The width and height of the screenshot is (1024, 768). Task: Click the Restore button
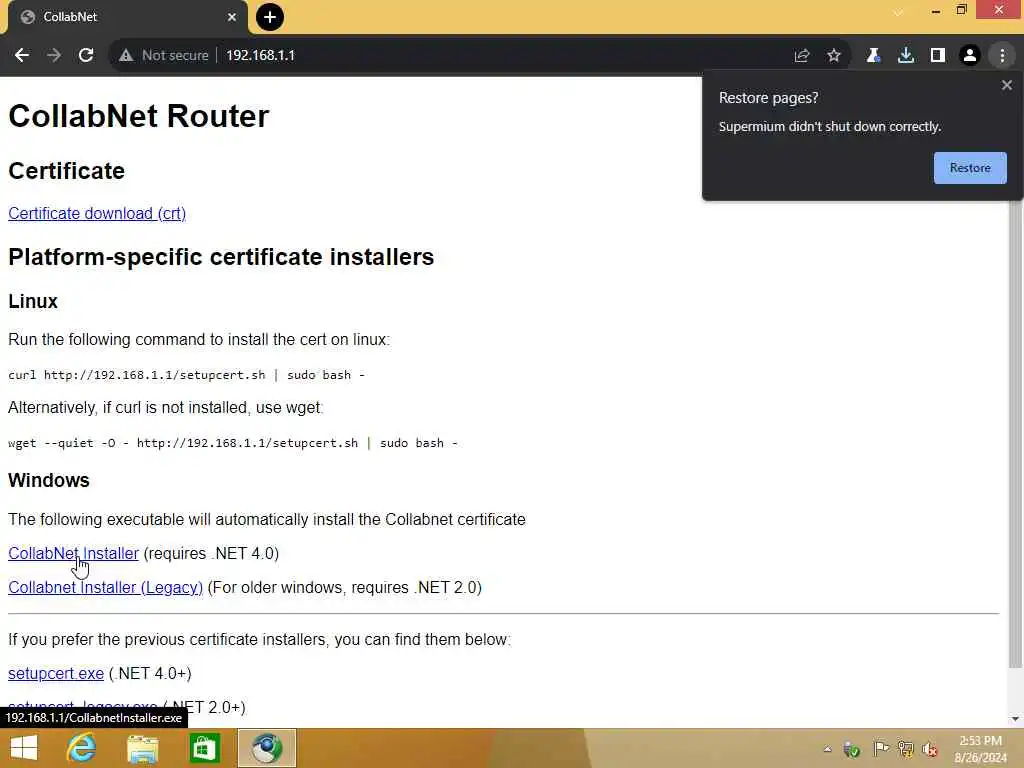click(x=970, y=168)
